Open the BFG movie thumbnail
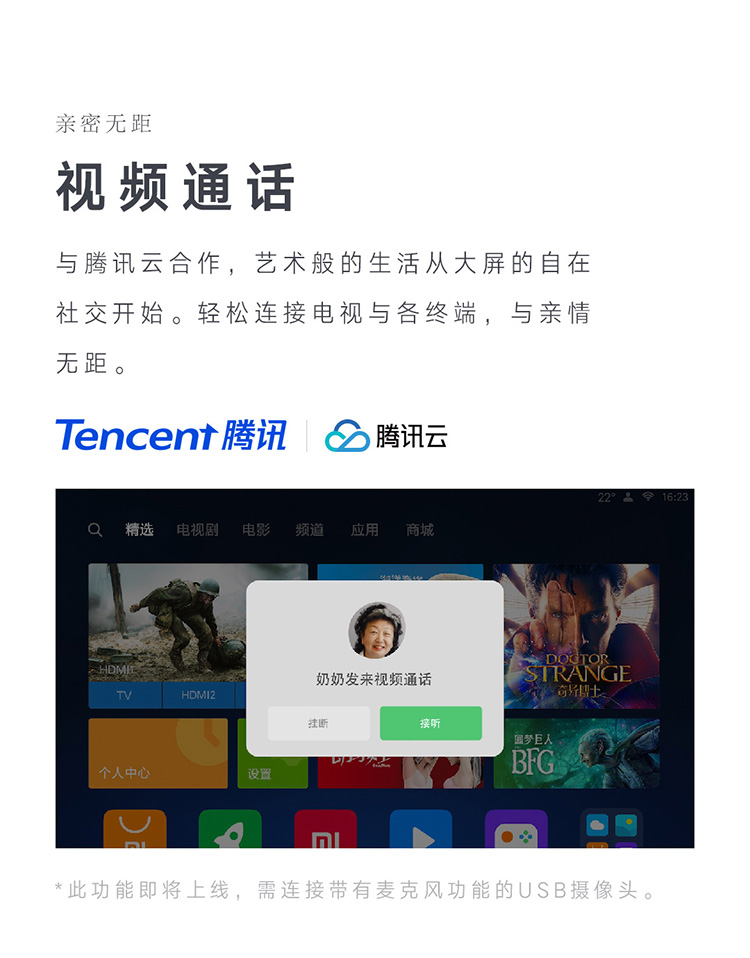The height and width of the screenshot is (958, 750). (x=576, y=753)
